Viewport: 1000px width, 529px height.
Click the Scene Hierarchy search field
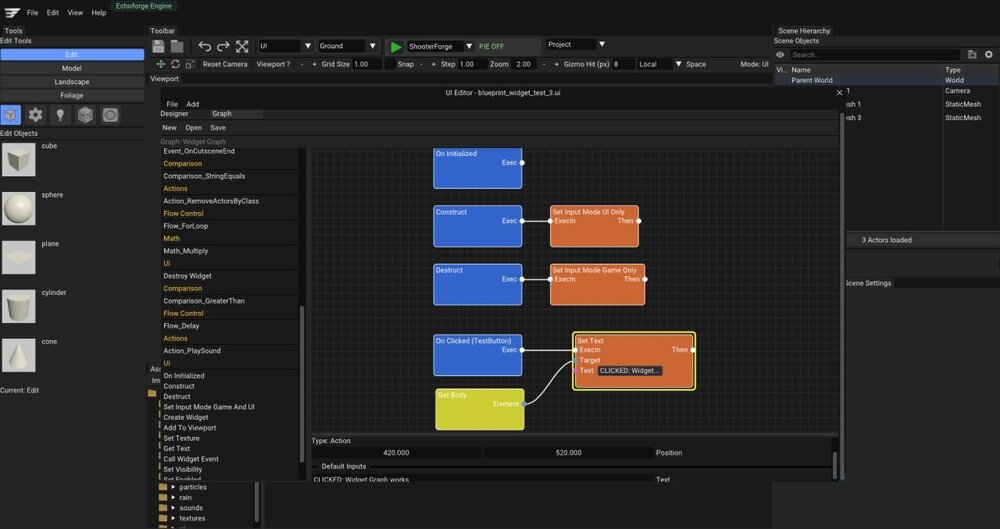tap(874, 55)
